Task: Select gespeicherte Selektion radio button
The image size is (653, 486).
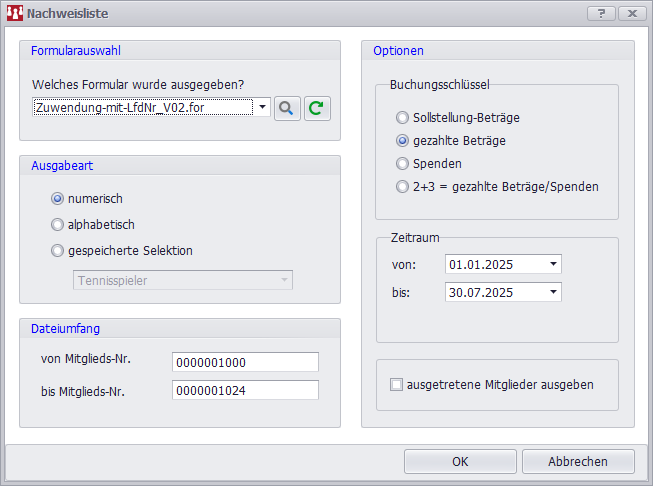Action: tap(57, 251)
